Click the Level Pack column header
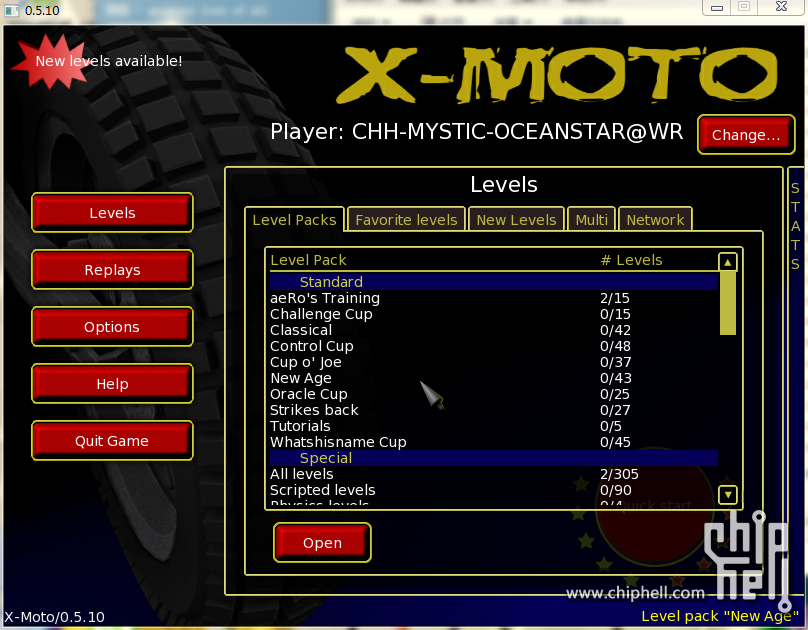The height and width of the screenshot is (630, 808). (308, 260)
